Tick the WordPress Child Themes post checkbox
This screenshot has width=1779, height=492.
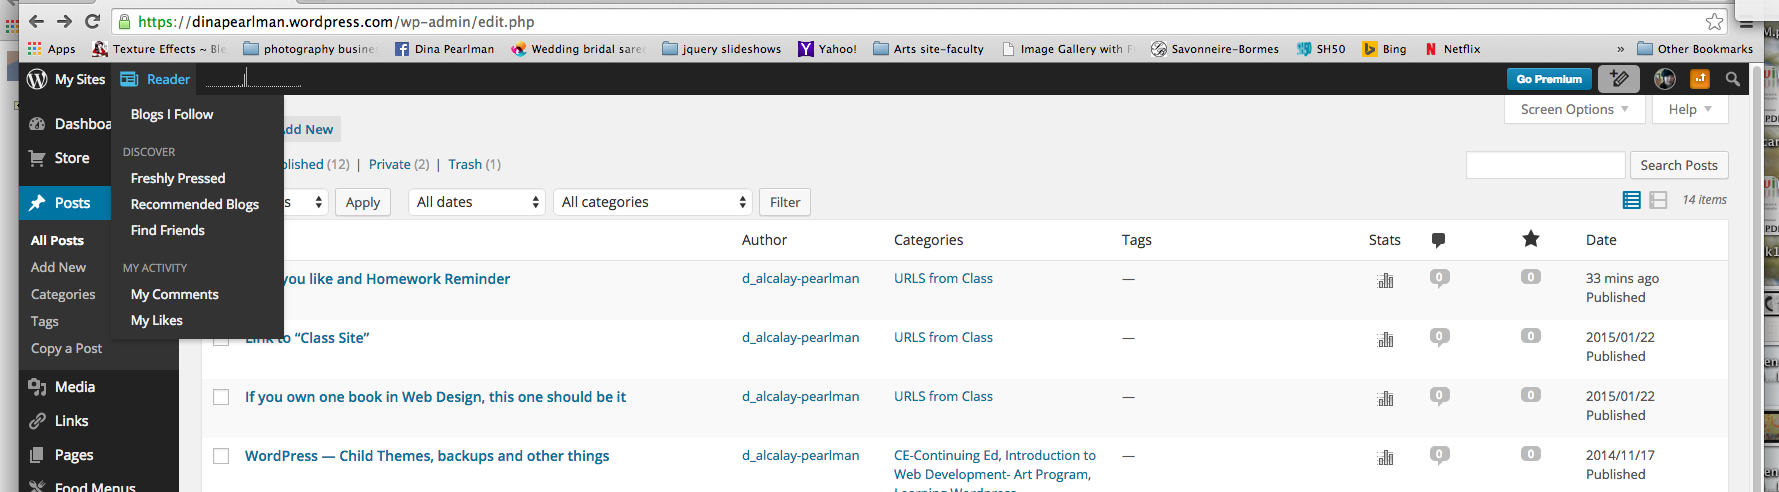click(221, 456)
